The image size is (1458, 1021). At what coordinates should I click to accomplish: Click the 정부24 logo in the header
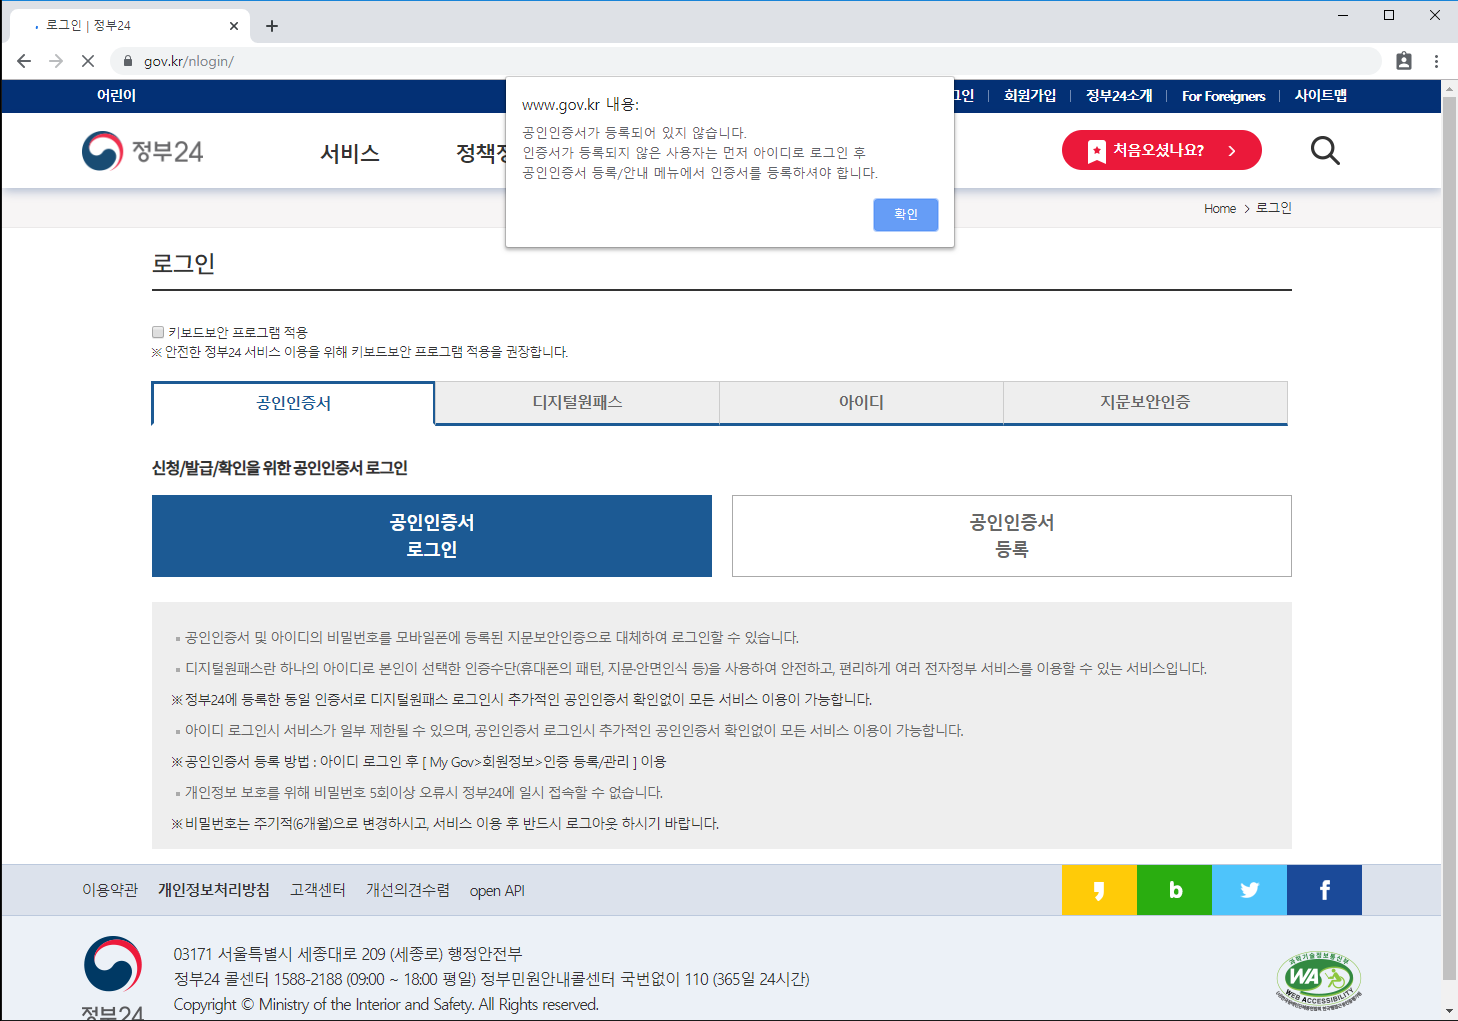(x=142, y=151)
